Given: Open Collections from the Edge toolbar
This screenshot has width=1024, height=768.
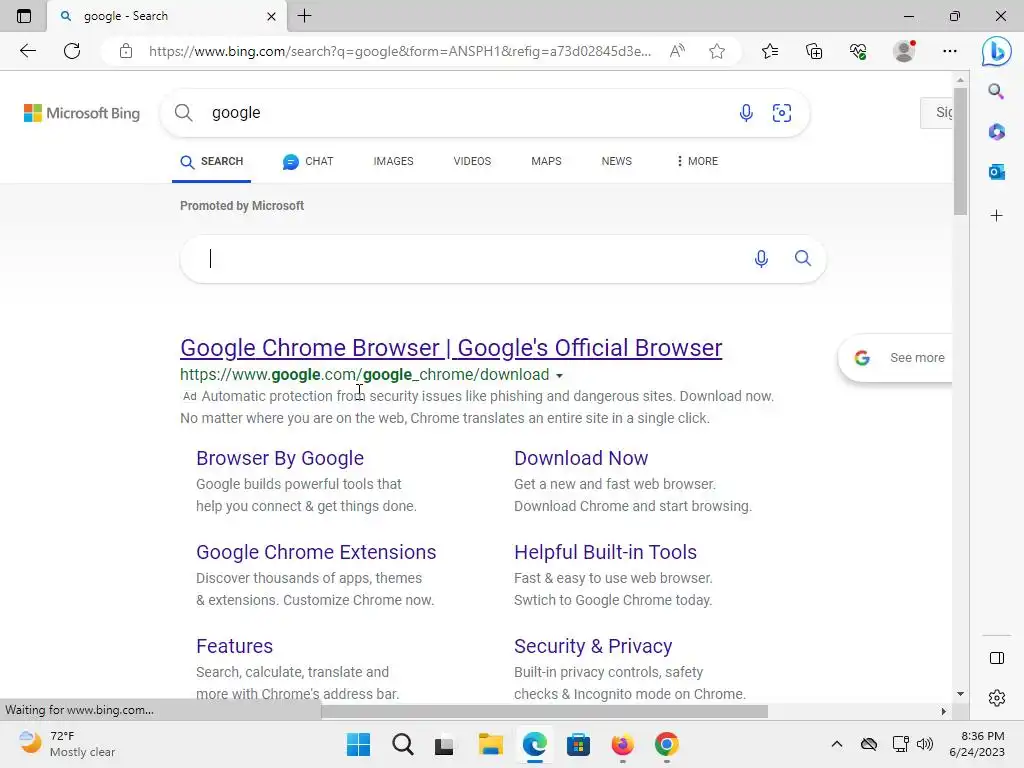Looking at the screenshot, I should coord(814,51).
